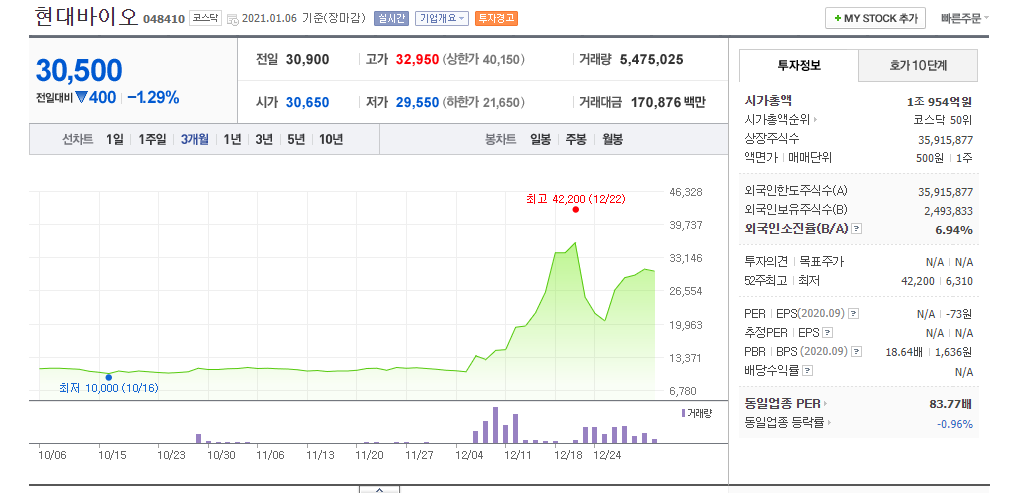Image resolution: width=1016 pixels, height=493 pixels.
Task: Click the stock code 048410
Action: tap(164, 19)
